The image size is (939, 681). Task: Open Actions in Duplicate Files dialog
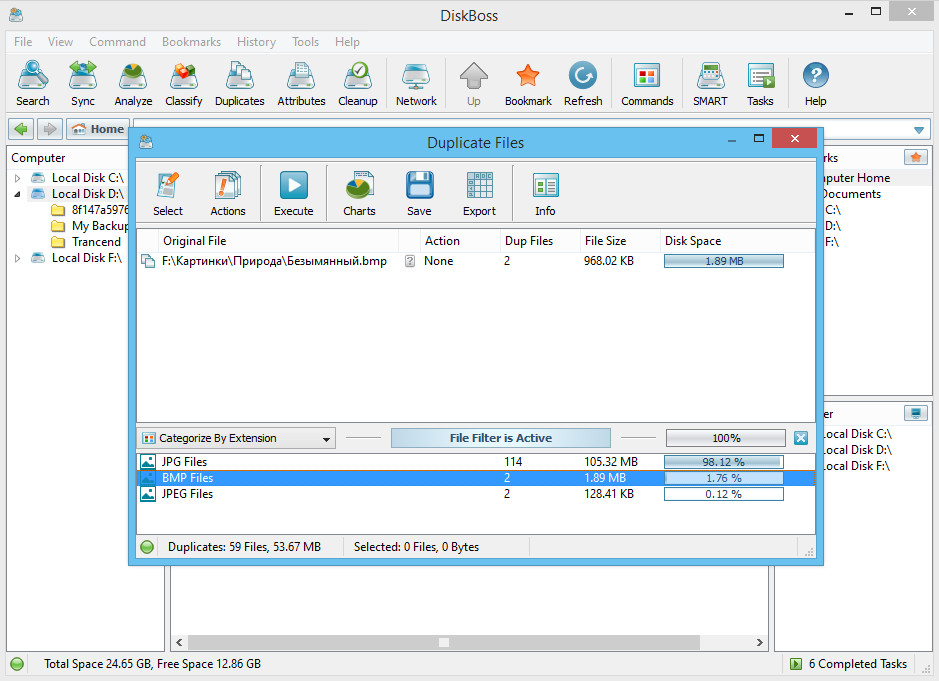pyautogui.click(x=228, y=193)
